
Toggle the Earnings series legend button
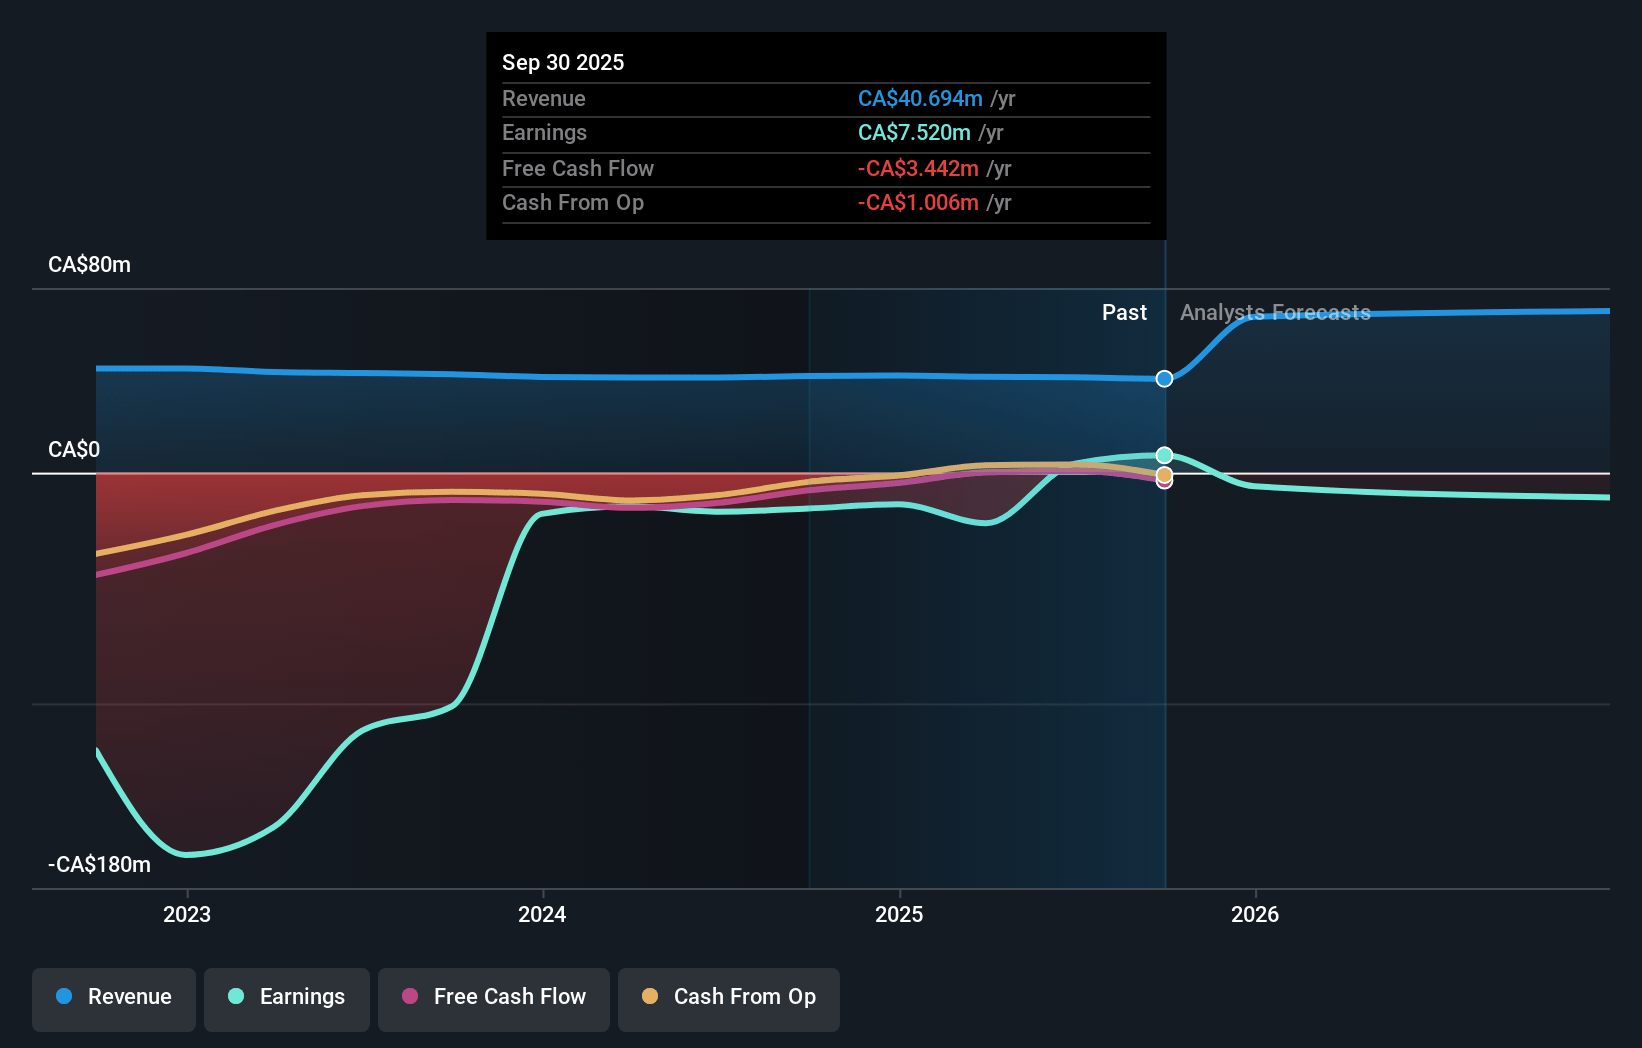pos(287,998)
